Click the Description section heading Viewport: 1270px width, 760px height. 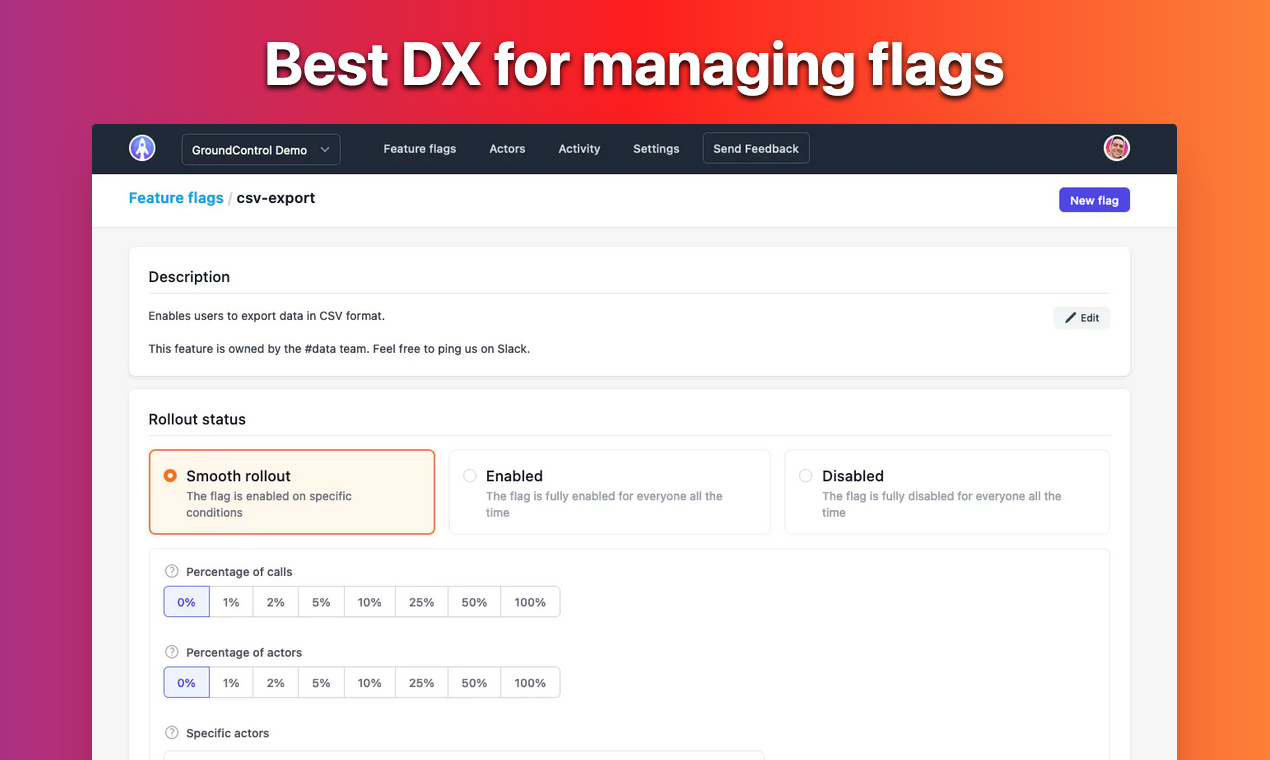tap(189, 277)
